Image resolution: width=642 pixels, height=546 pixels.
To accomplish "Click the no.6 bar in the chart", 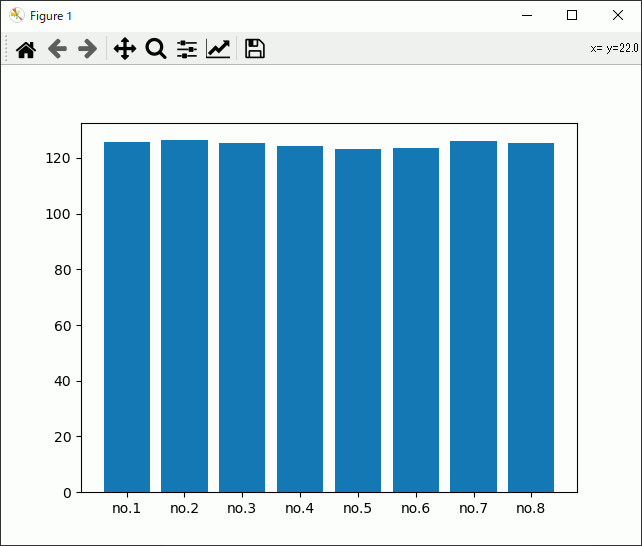I will 416,320.
